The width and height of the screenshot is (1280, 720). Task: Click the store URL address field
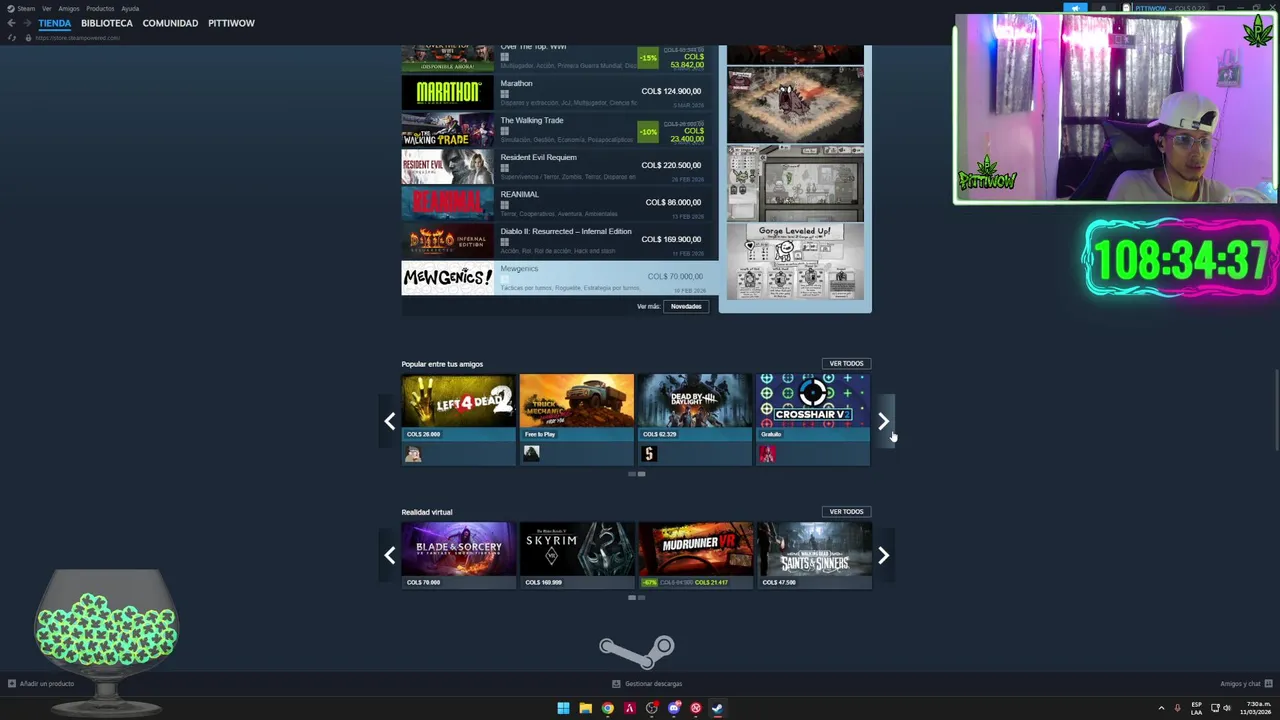(78, 38)
